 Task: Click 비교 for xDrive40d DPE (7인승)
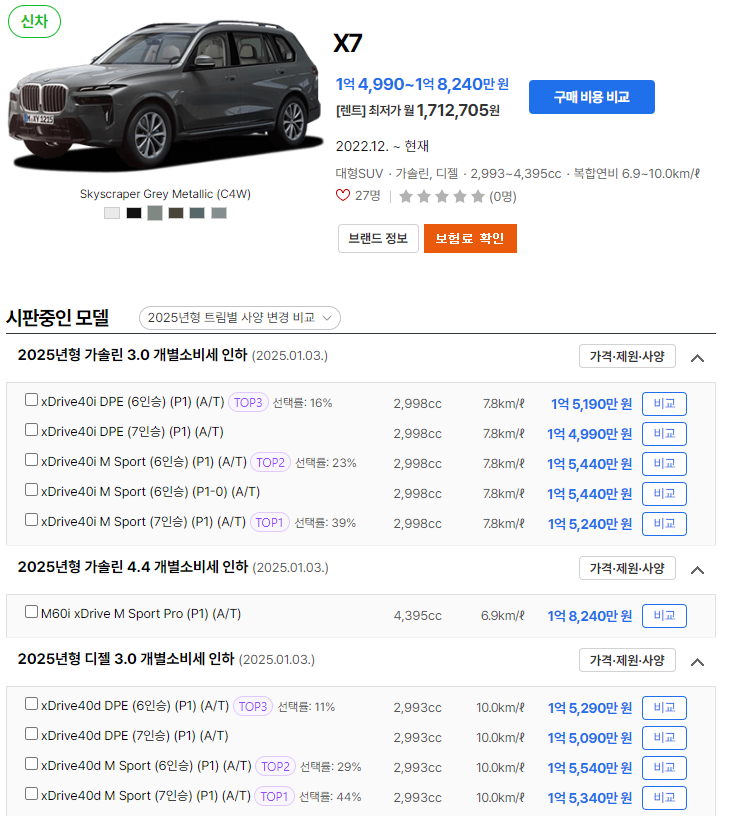pyautogui.click(x=664, y=738)
